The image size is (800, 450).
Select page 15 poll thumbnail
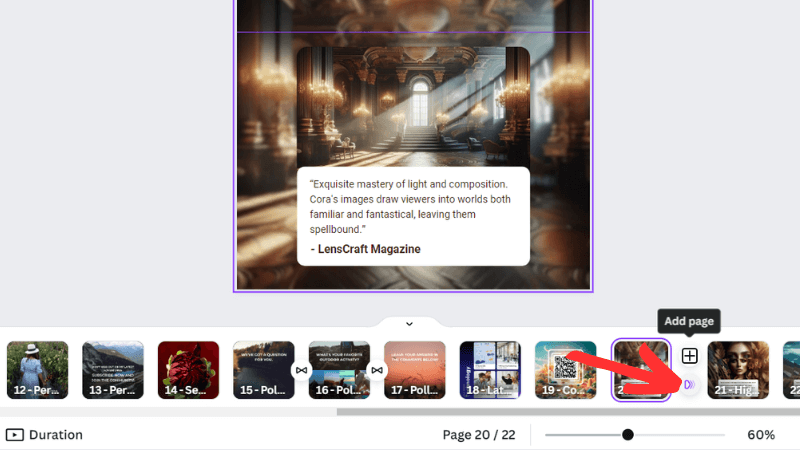(x=262, y=370)
